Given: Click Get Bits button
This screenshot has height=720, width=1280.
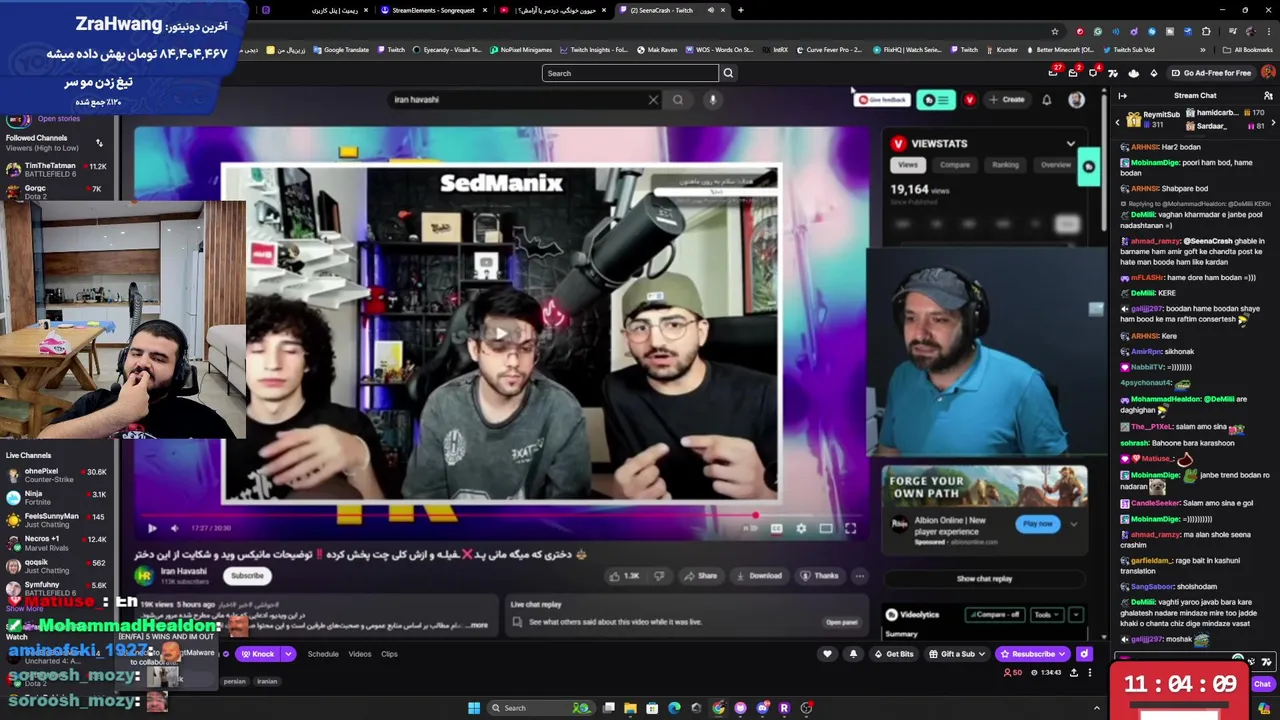Looking at the screenshot, I should click(893, 654).
